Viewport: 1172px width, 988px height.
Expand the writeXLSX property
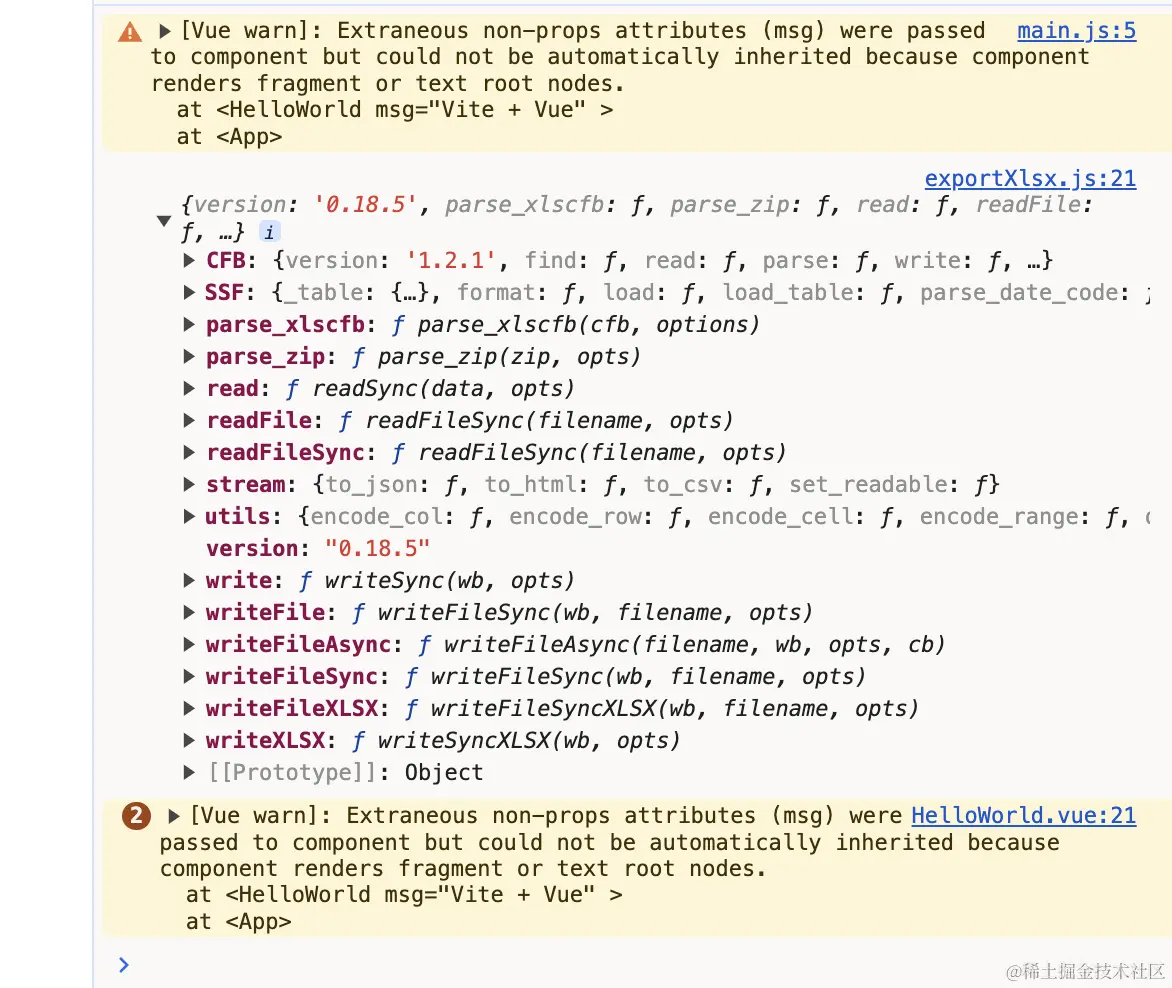coord(189,741)
